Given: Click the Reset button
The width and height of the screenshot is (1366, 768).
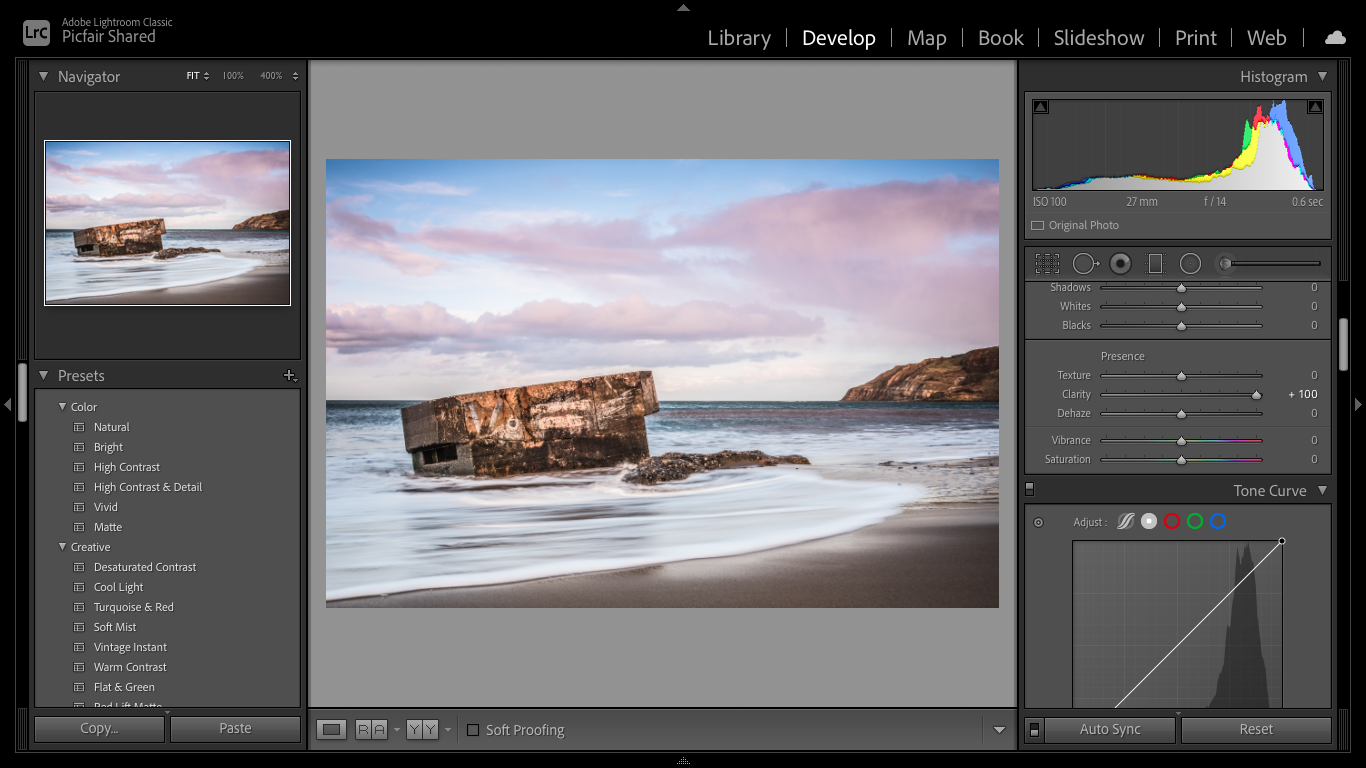Looking at the screenshot, I should 1256,730.
